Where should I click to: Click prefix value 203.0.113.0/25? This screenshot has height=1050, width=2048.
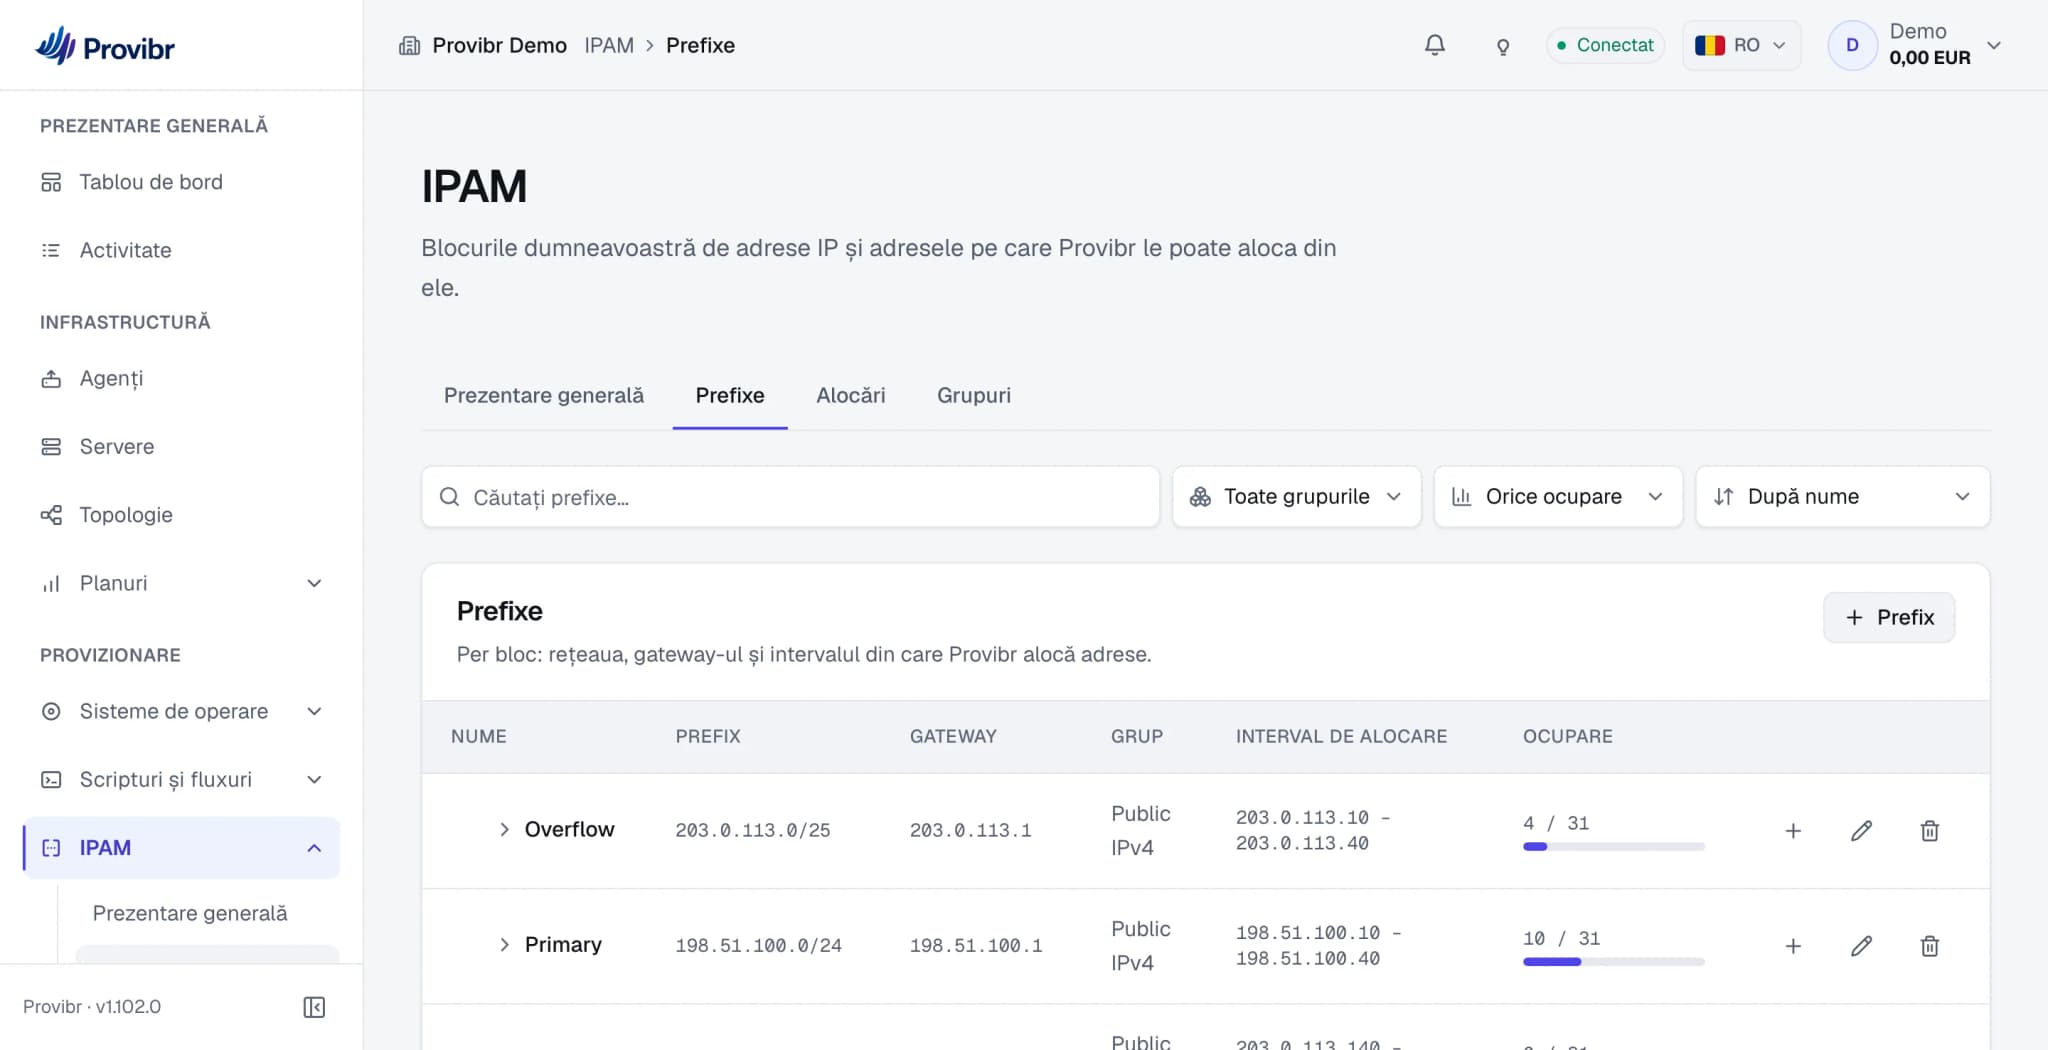pyautogui.click(x=752, y=830)
